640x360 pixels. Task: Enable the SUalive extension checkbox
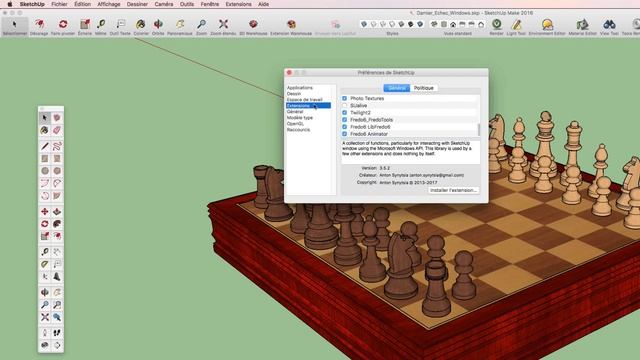(x=344, y=105)
